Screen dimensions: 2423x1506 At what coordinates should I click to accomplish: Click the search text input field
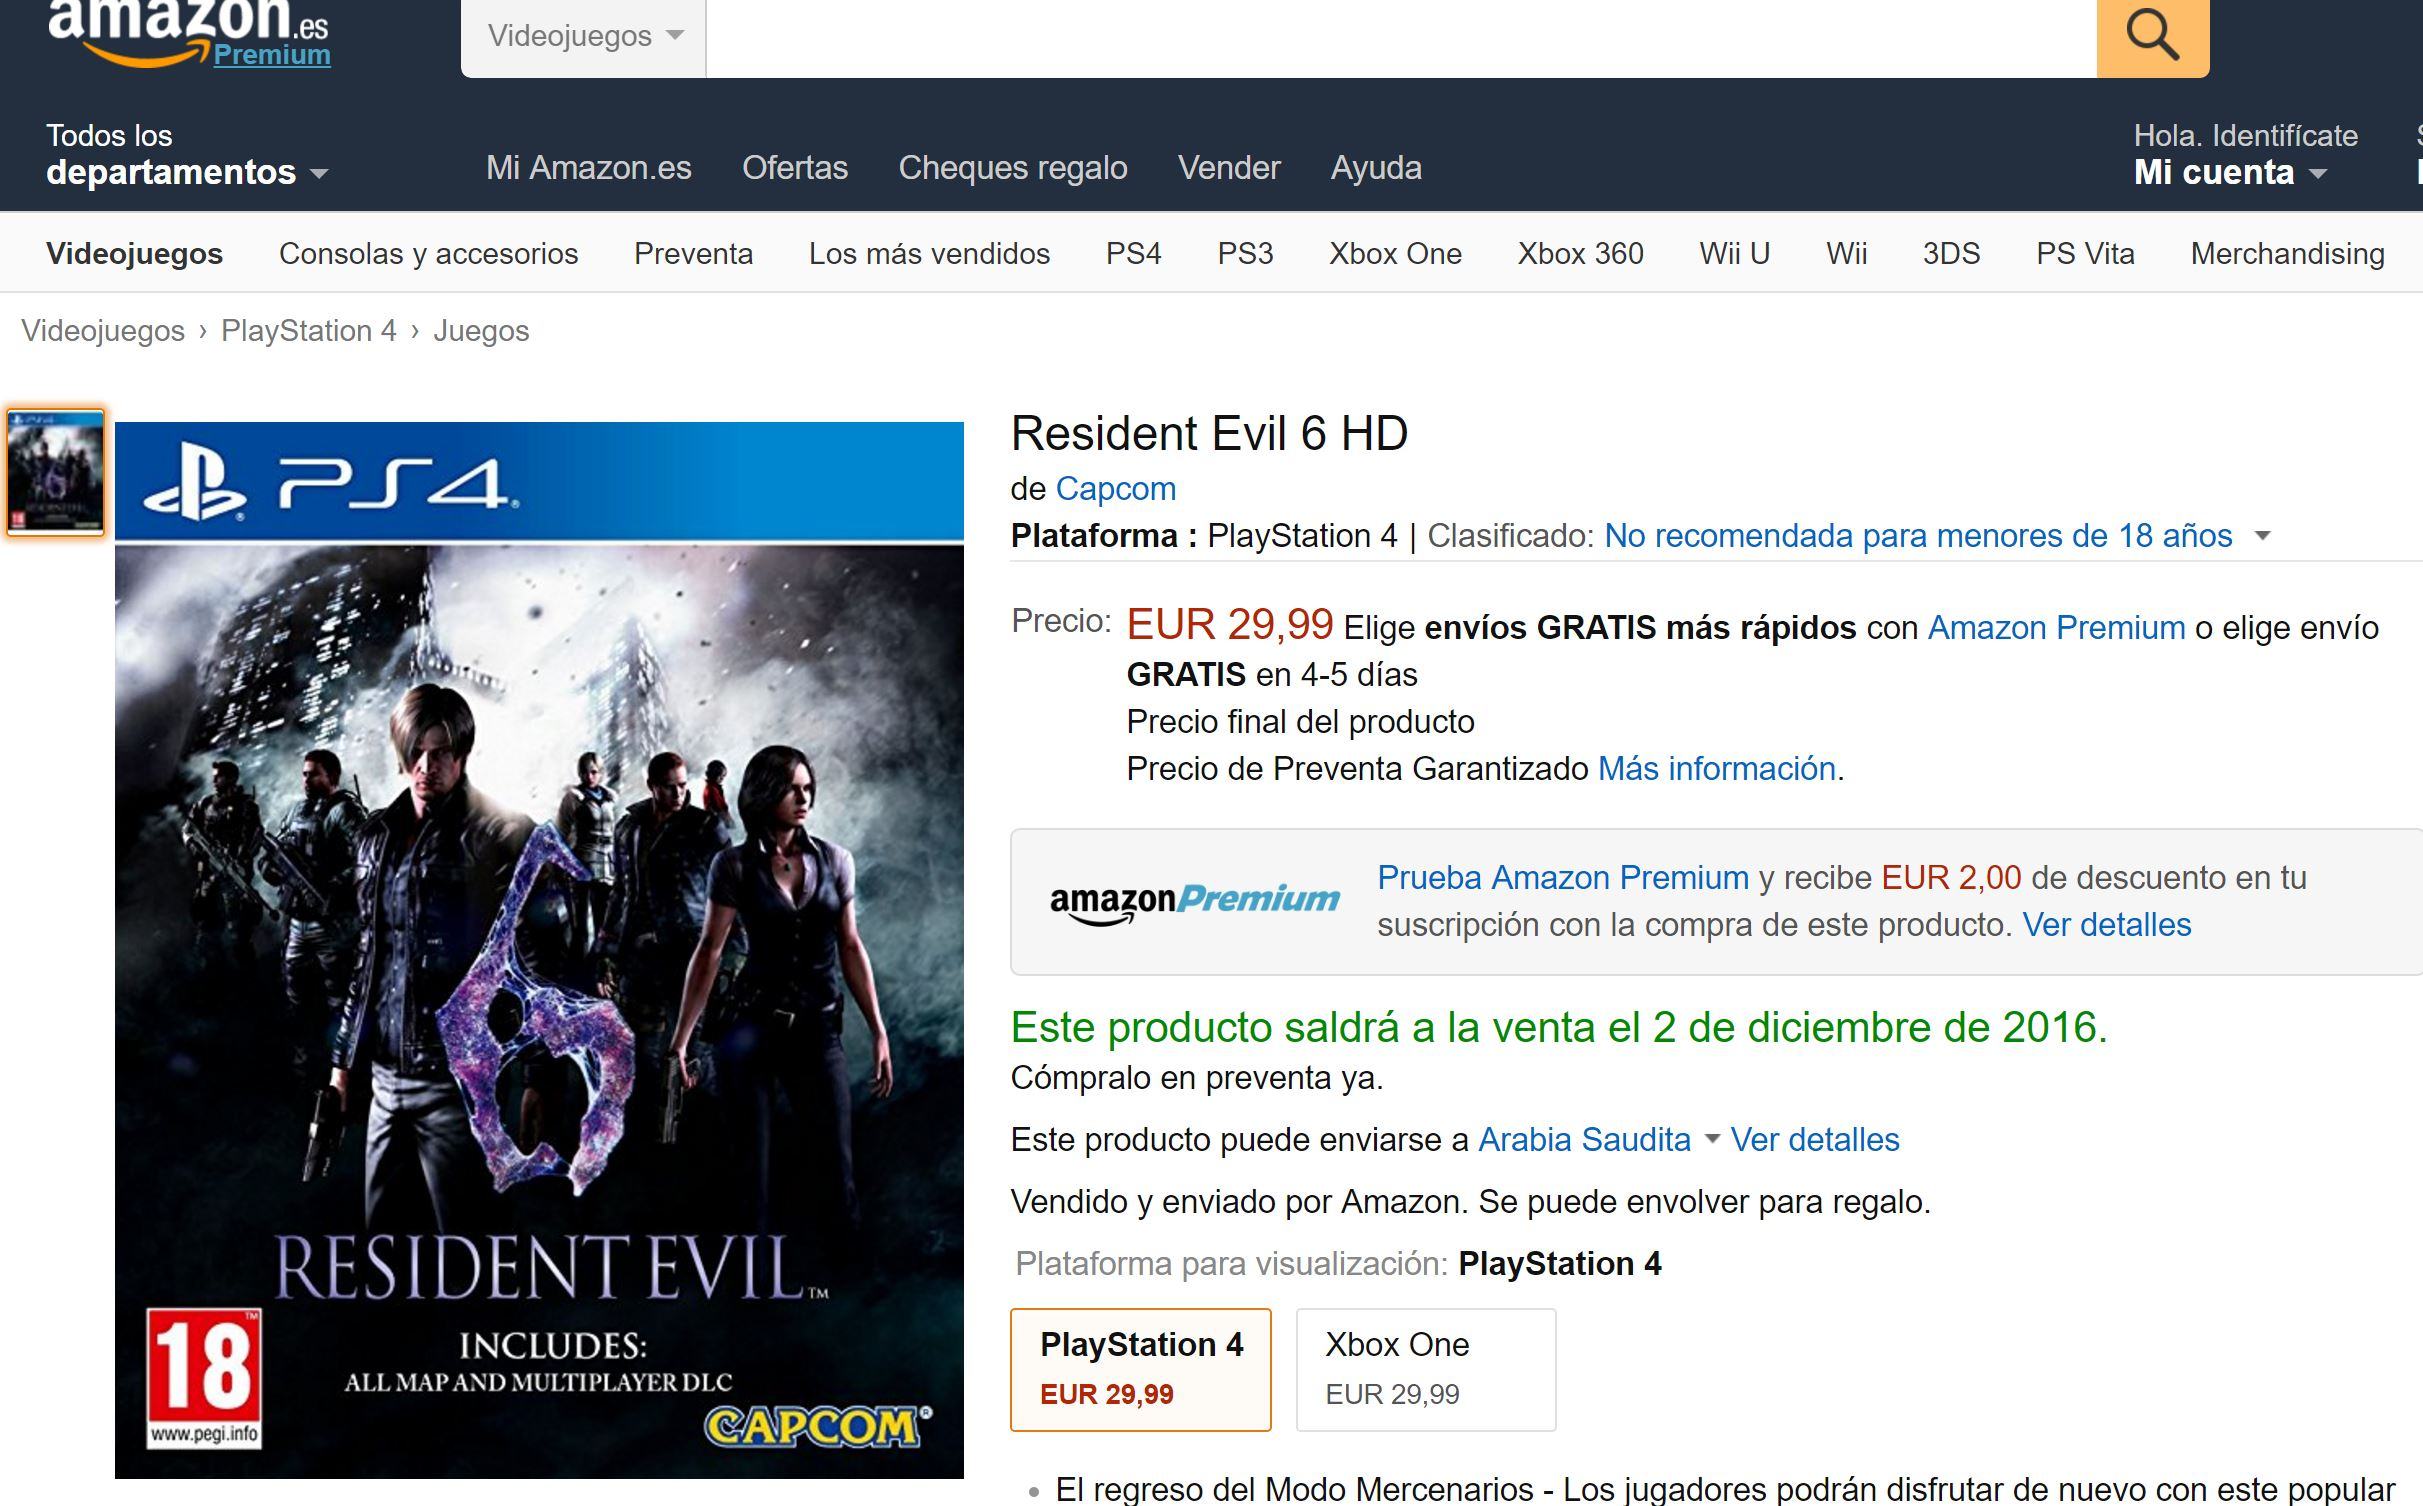click(1400, 36)
